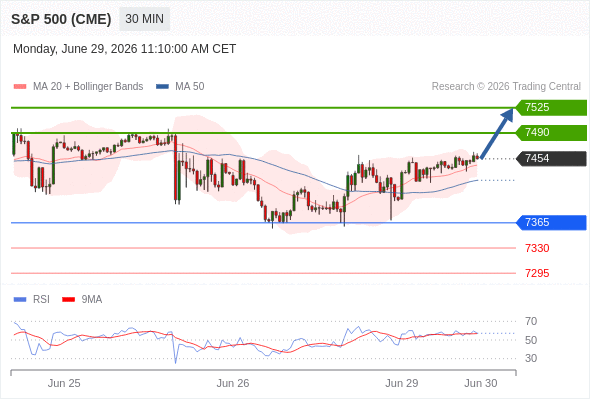Click the blue RSI legend swatch
Viewport: 590px width, 400px height.
20,300
